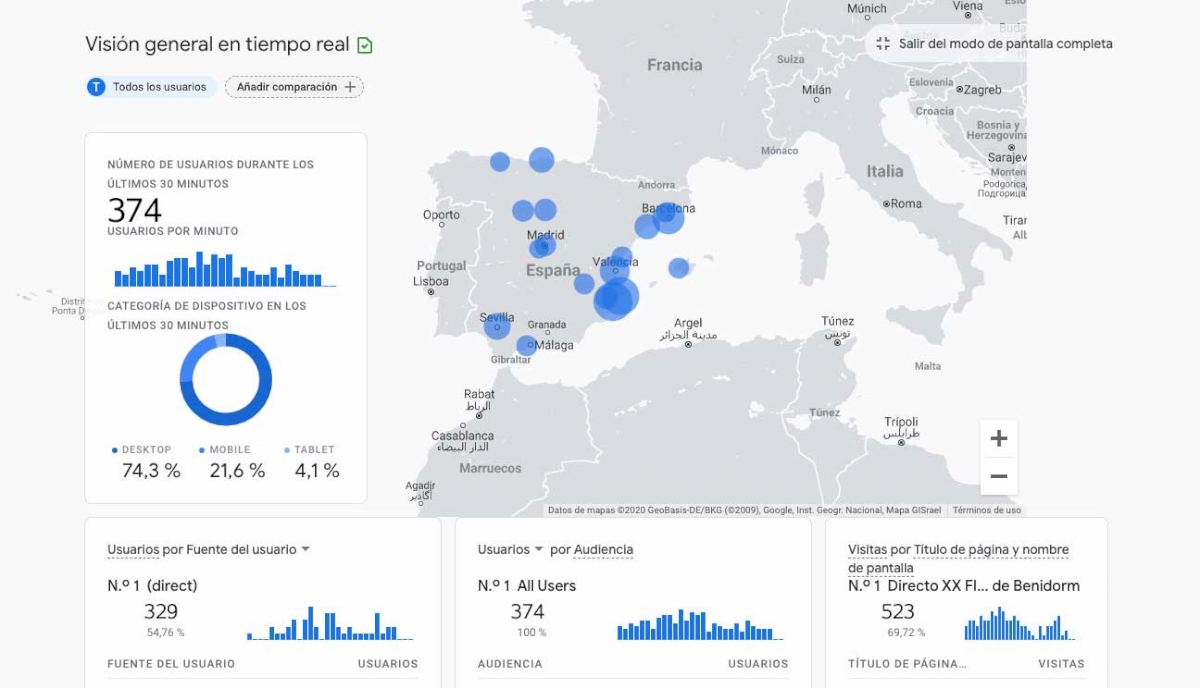Click Salir del modo de pantalla completa
Image resolution: width=1200 pixels, height=688 pixels.
(1005, 44)
